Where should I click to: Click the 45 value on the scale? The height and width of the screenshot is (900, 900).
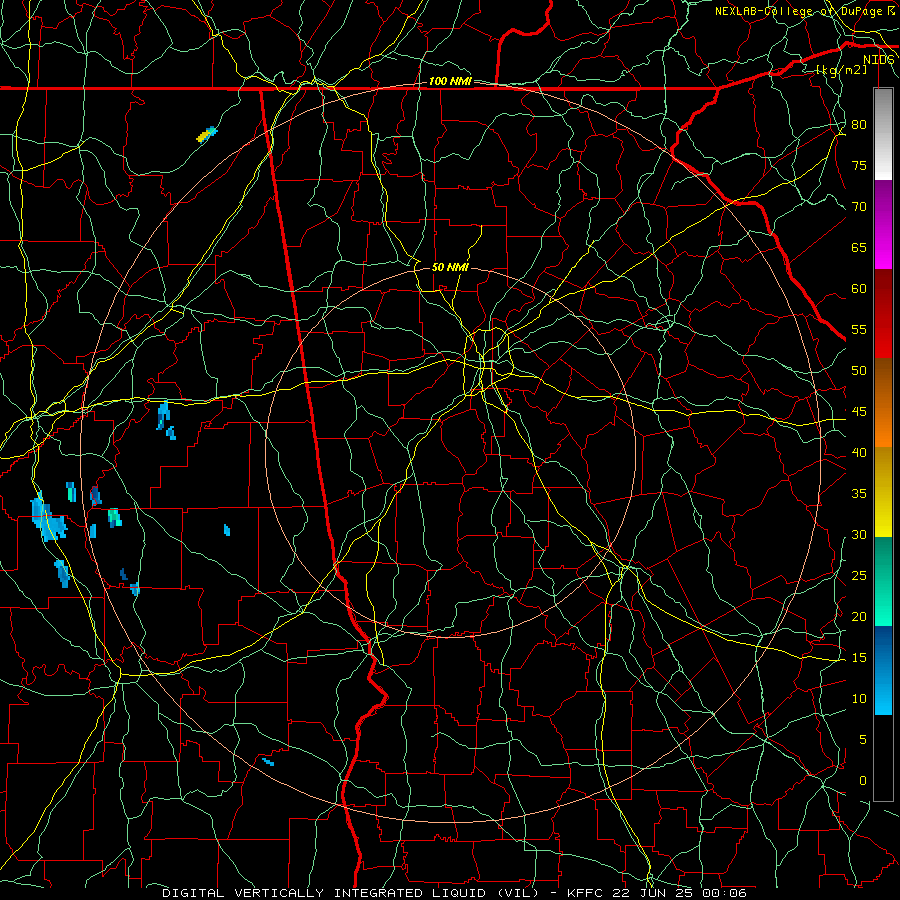[x=859, y=412]
